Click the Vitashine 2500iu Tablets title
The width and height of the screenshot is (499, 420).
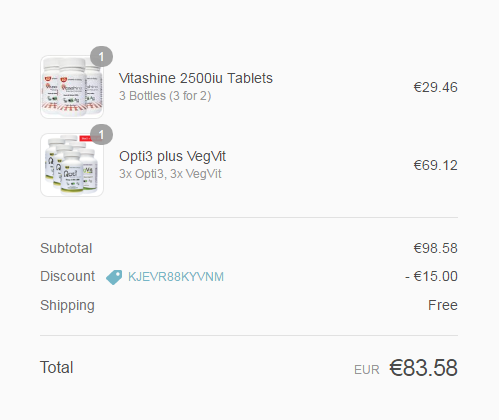point(196,78)
